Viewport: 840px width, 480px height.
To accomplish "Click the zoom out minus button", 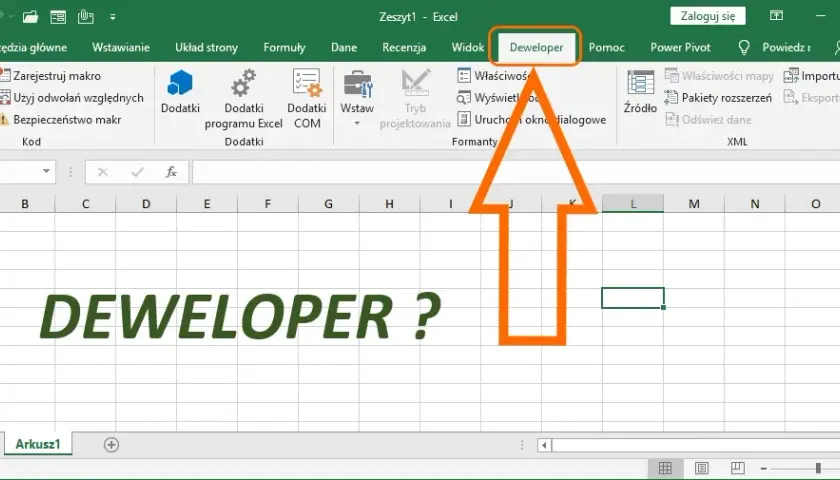I will (x=764, y=468).
